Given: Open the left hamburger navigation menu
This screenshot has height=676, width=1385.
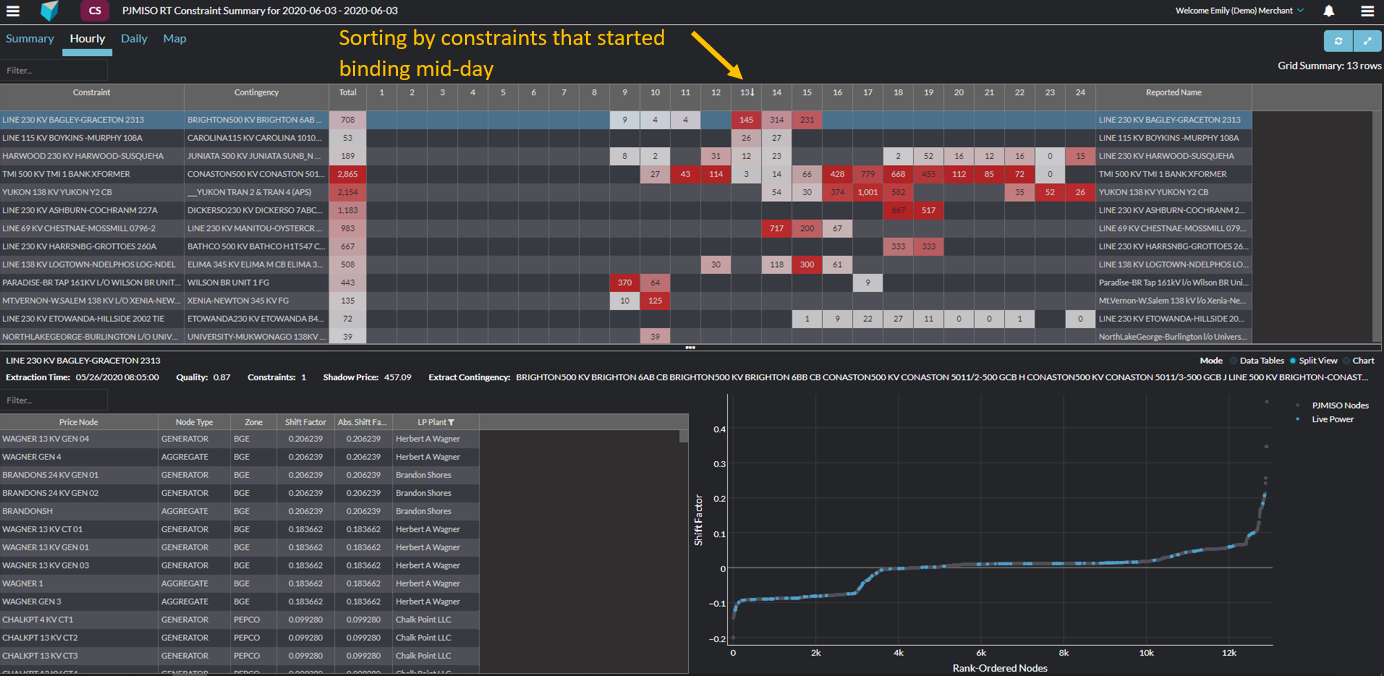Looking at the screenshot, I should [x=13, y=11].
